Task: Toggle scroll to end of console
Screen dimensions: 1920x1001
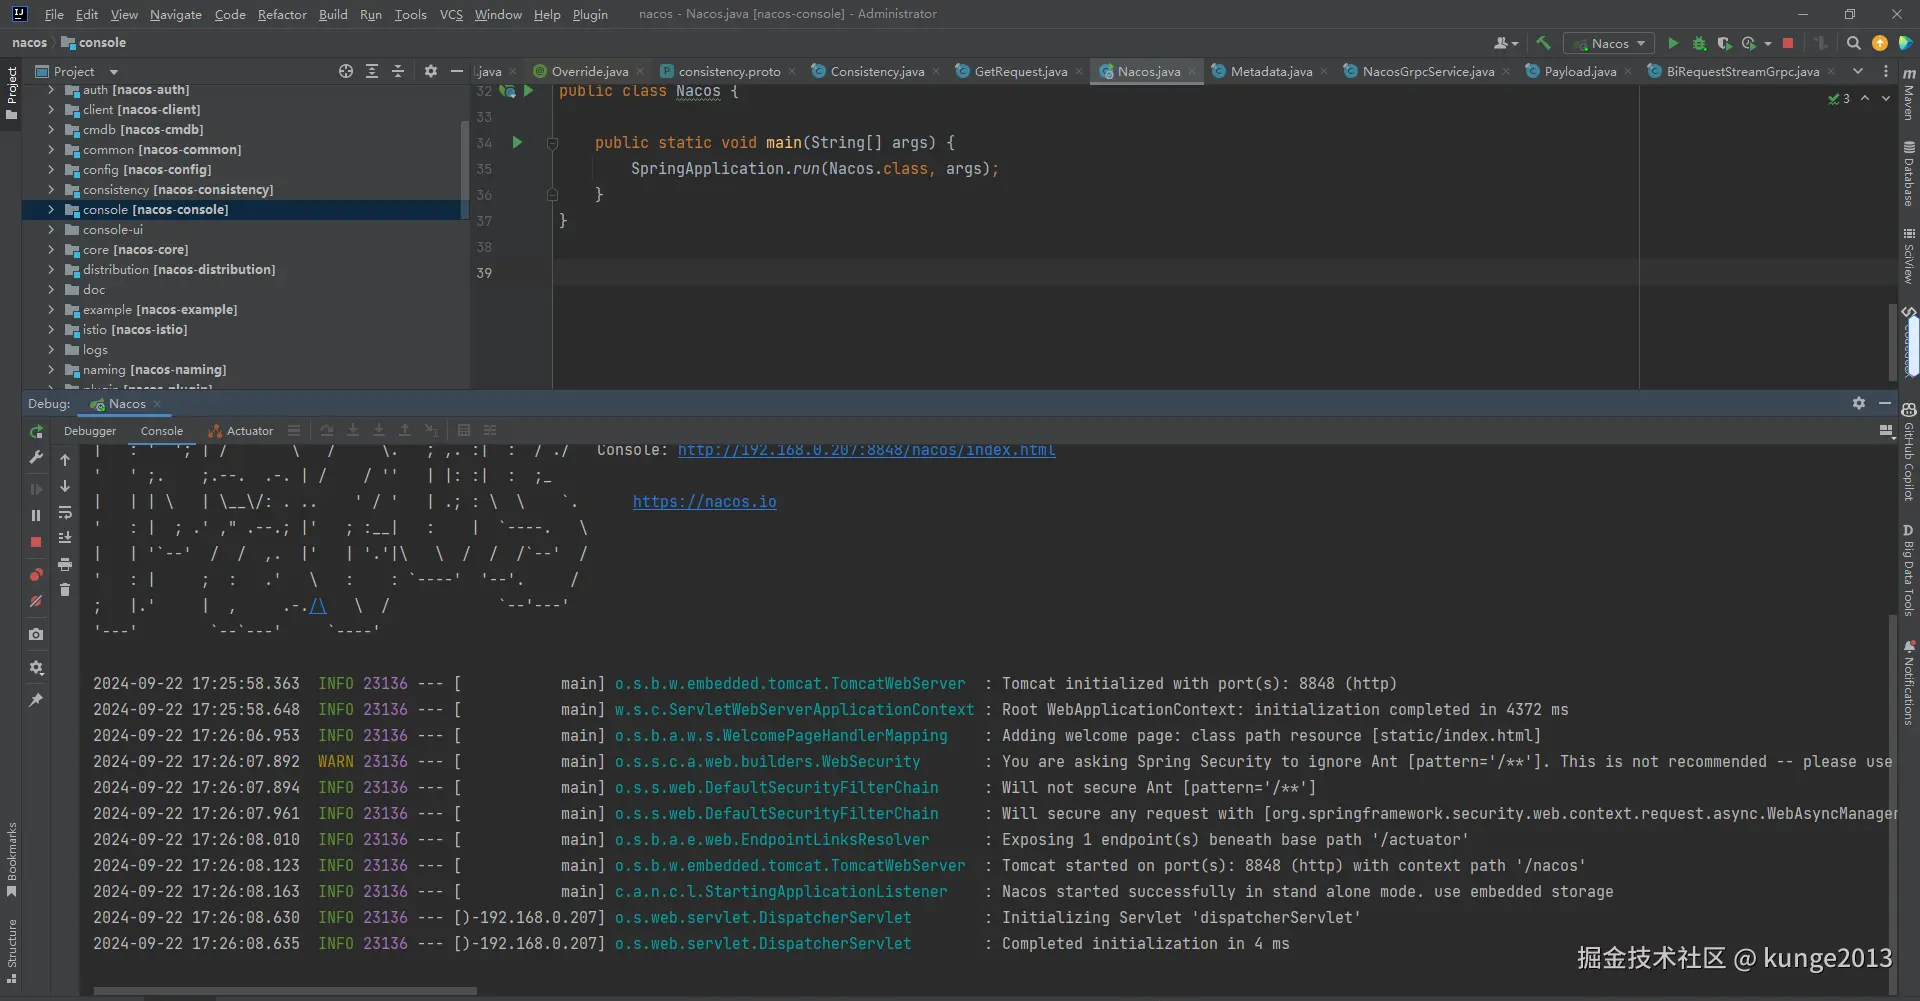Action: coord(65,538)
